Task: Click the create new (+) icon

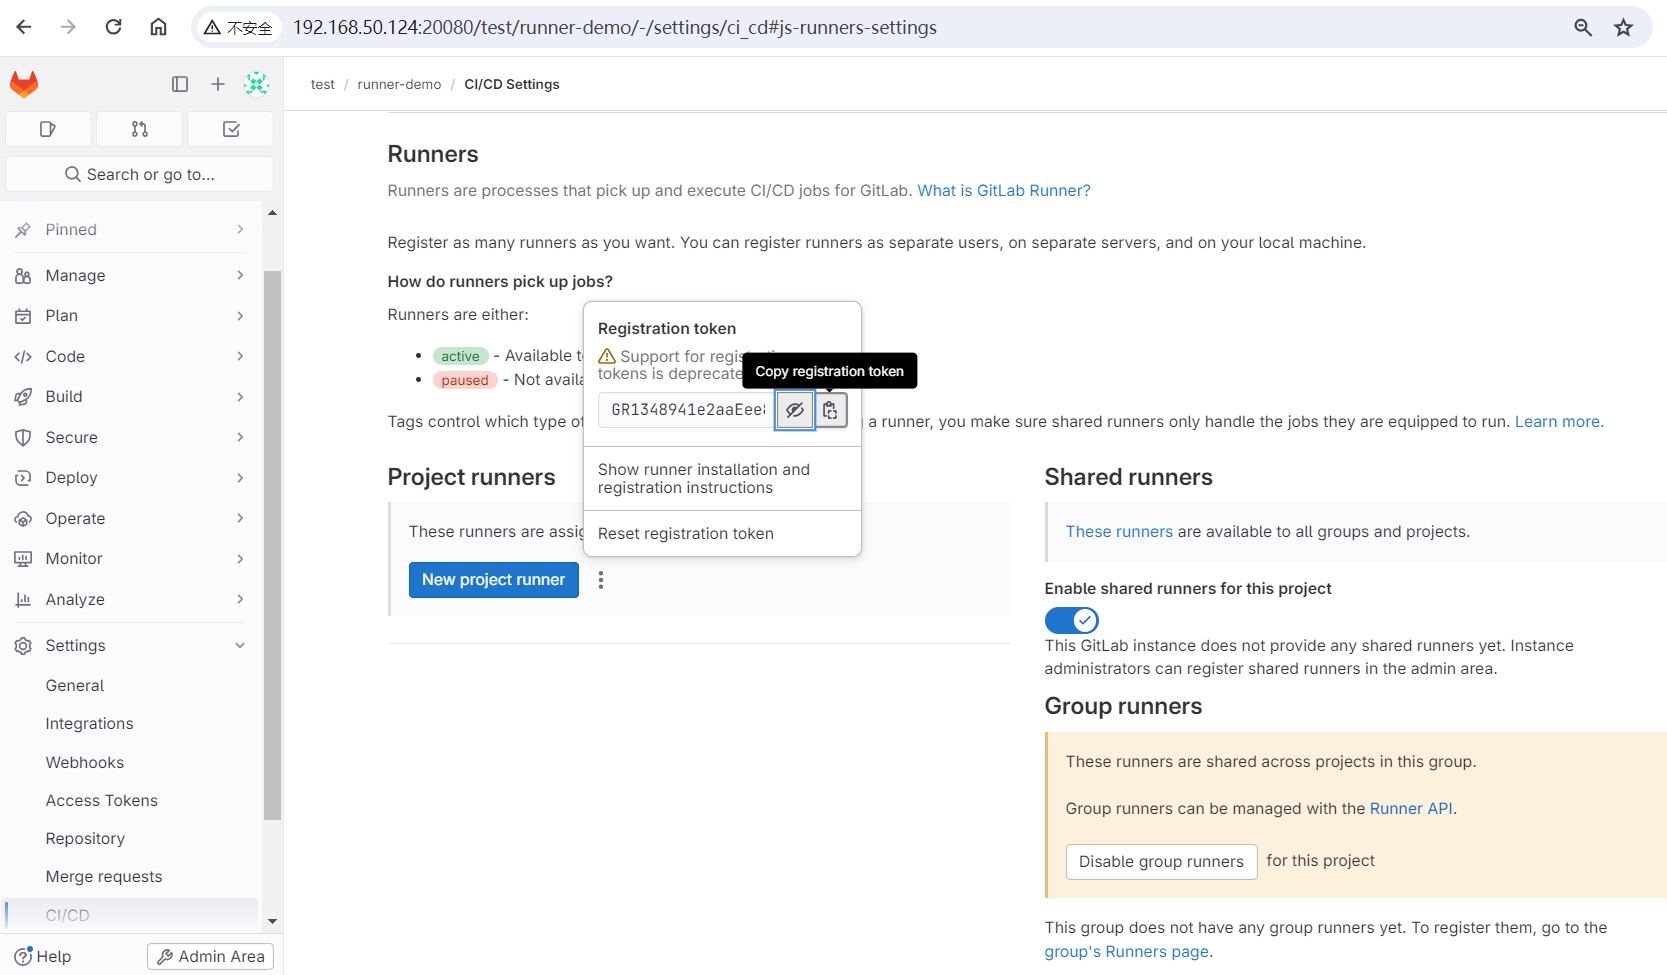Action: click(x=218, y=84)
